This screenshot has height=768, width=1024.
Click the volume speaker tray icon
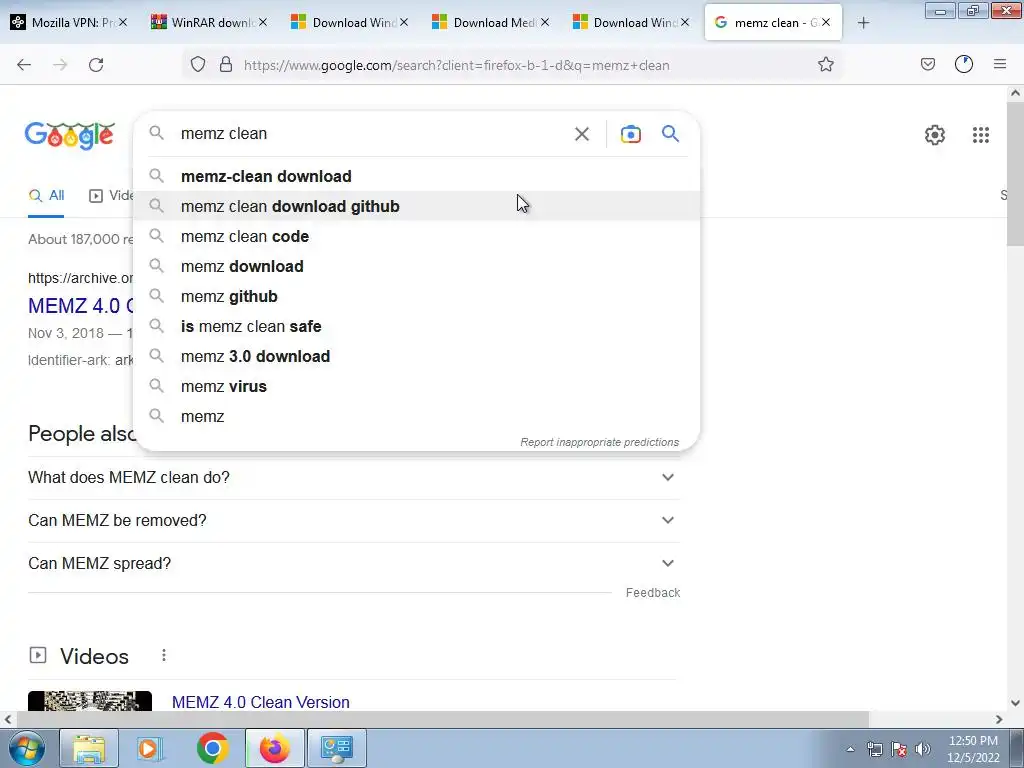point(922,749)
